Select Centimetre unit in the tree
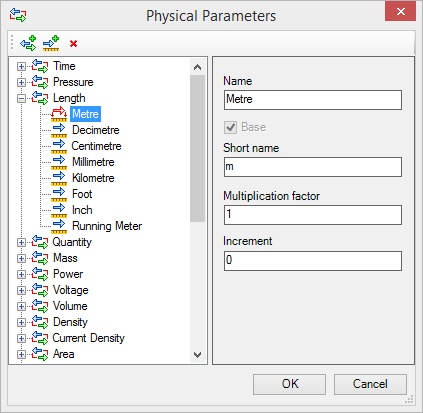Screen dimensions: 423x413 [x=96, y=146]
